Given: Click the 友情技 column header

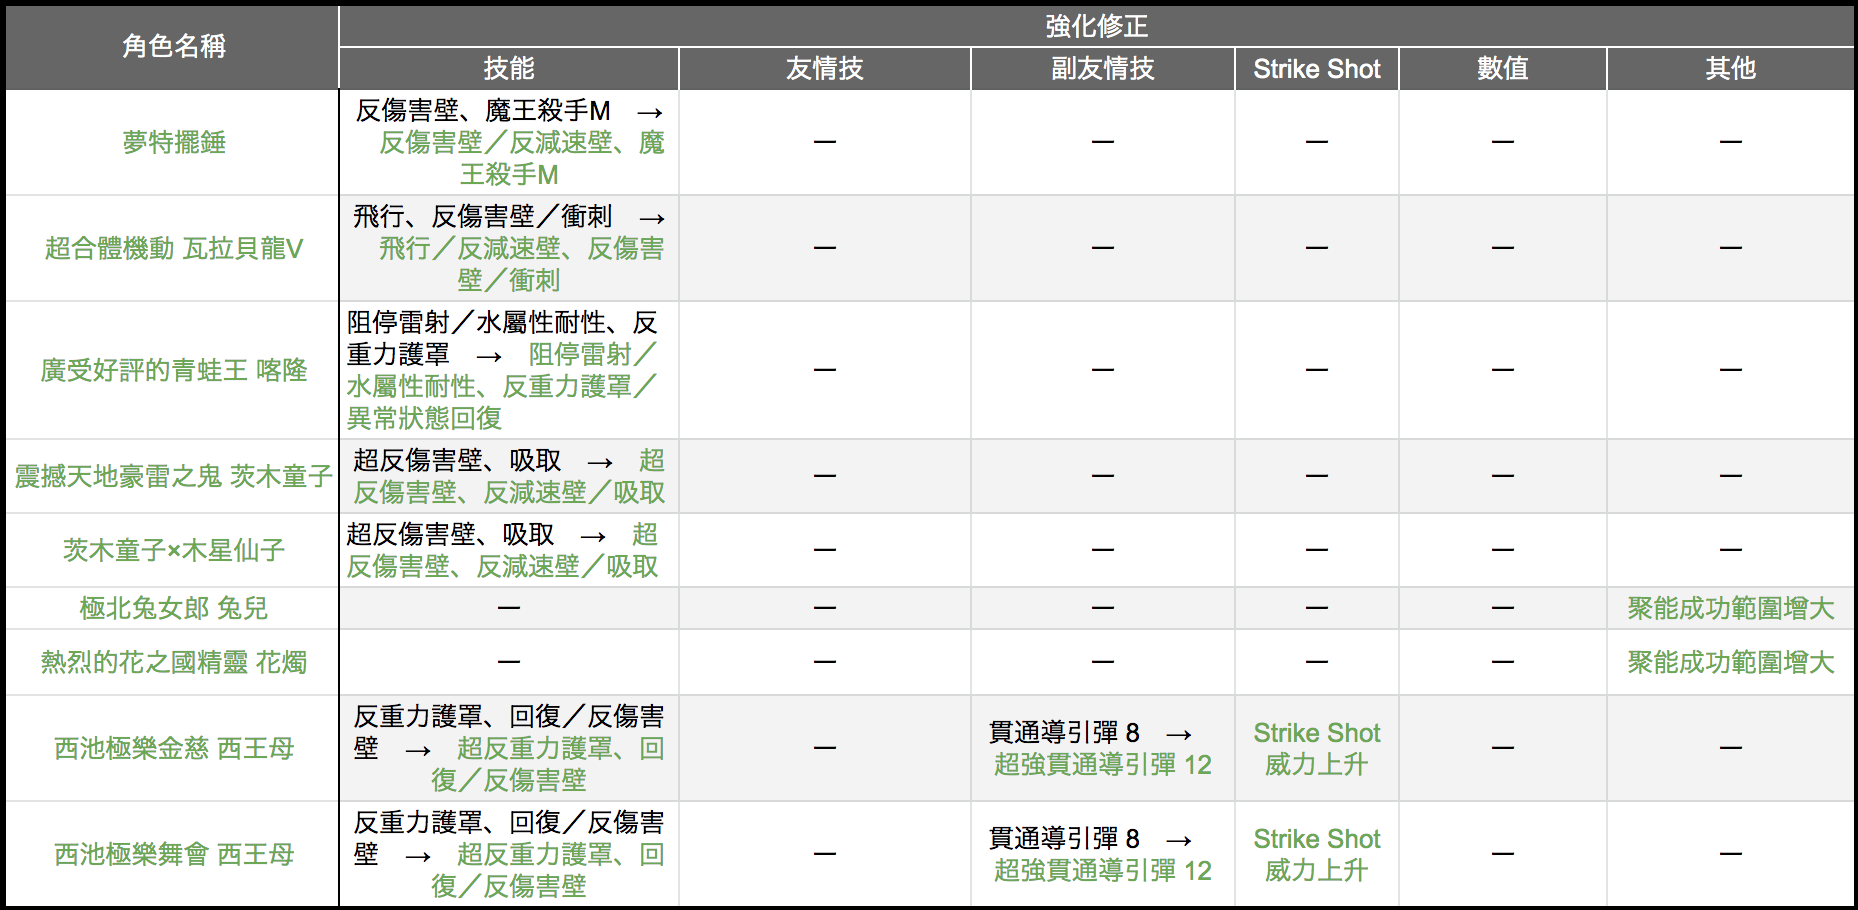Looking at the screenshot, I should point(825,69).
